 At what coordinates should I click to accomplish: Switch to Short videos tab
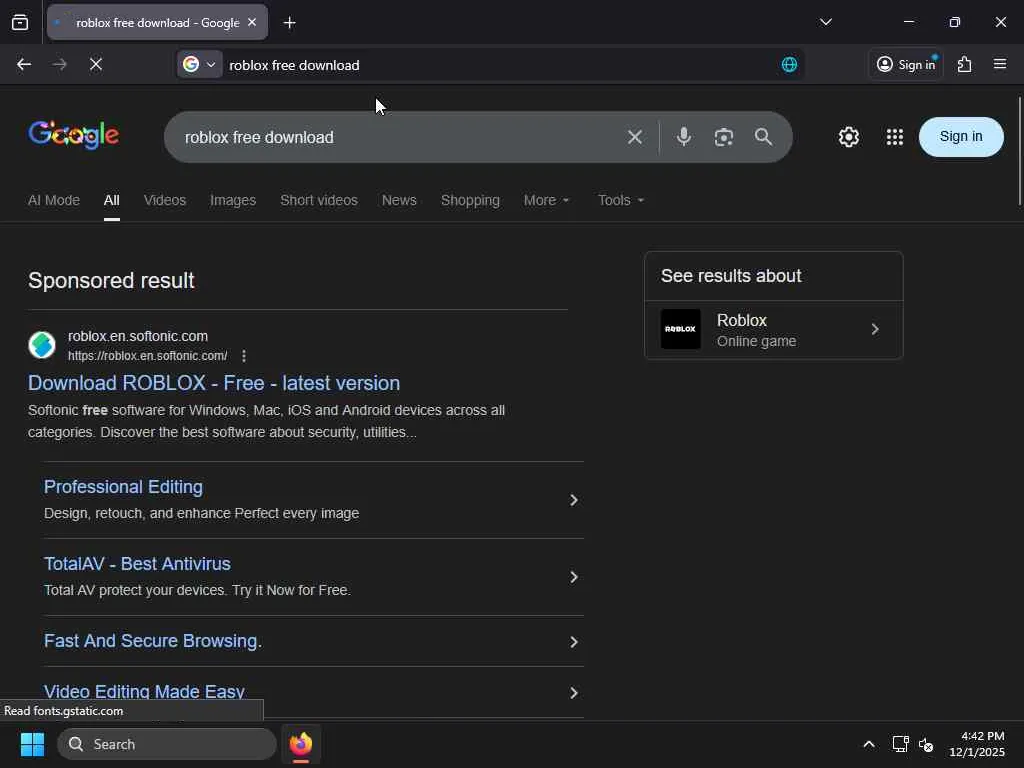[x=319, y=200]
